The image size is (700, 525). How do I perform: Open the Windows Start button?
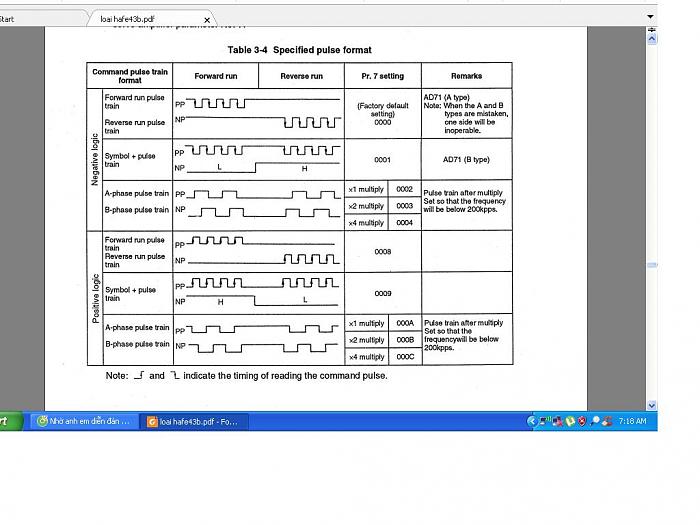(10, 421)
